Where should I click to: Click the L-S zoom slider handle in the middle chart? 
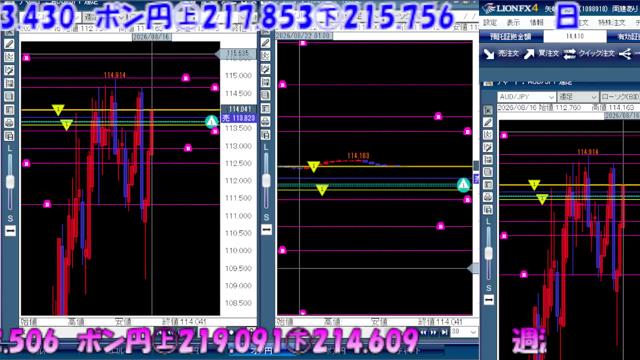tap(266, 181)
